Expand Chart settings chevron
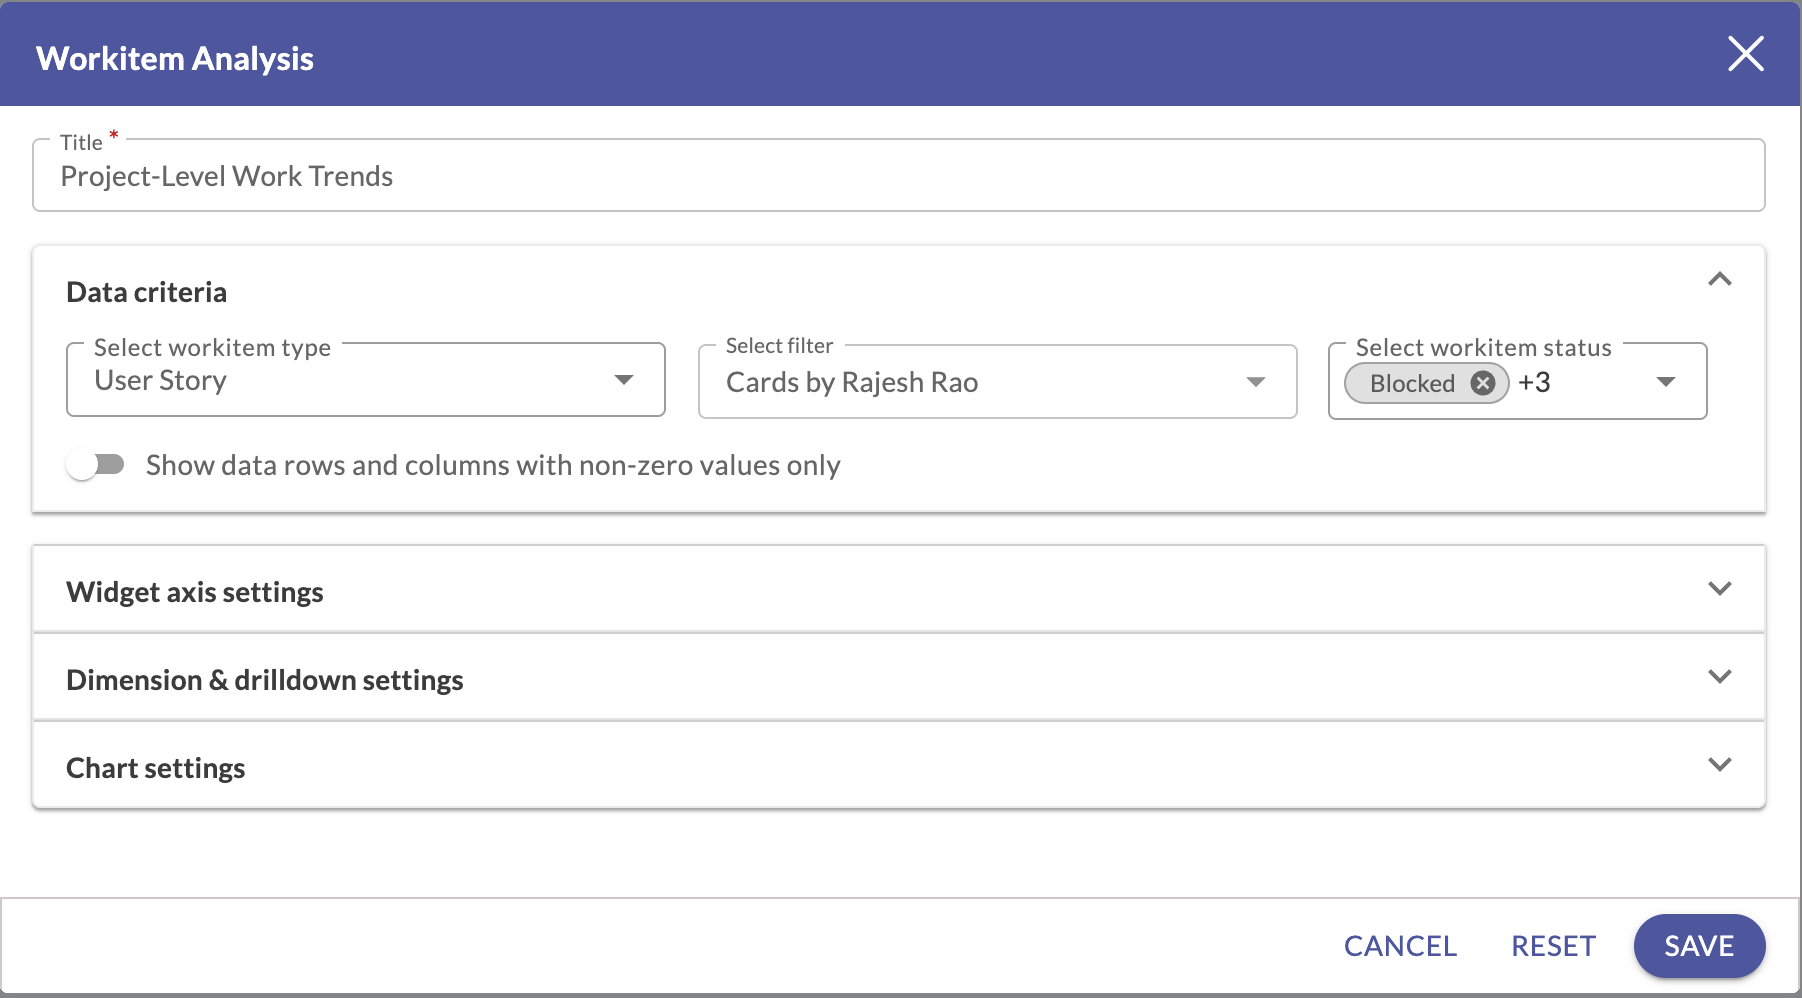1802x998 pixels. [1721, 765]
